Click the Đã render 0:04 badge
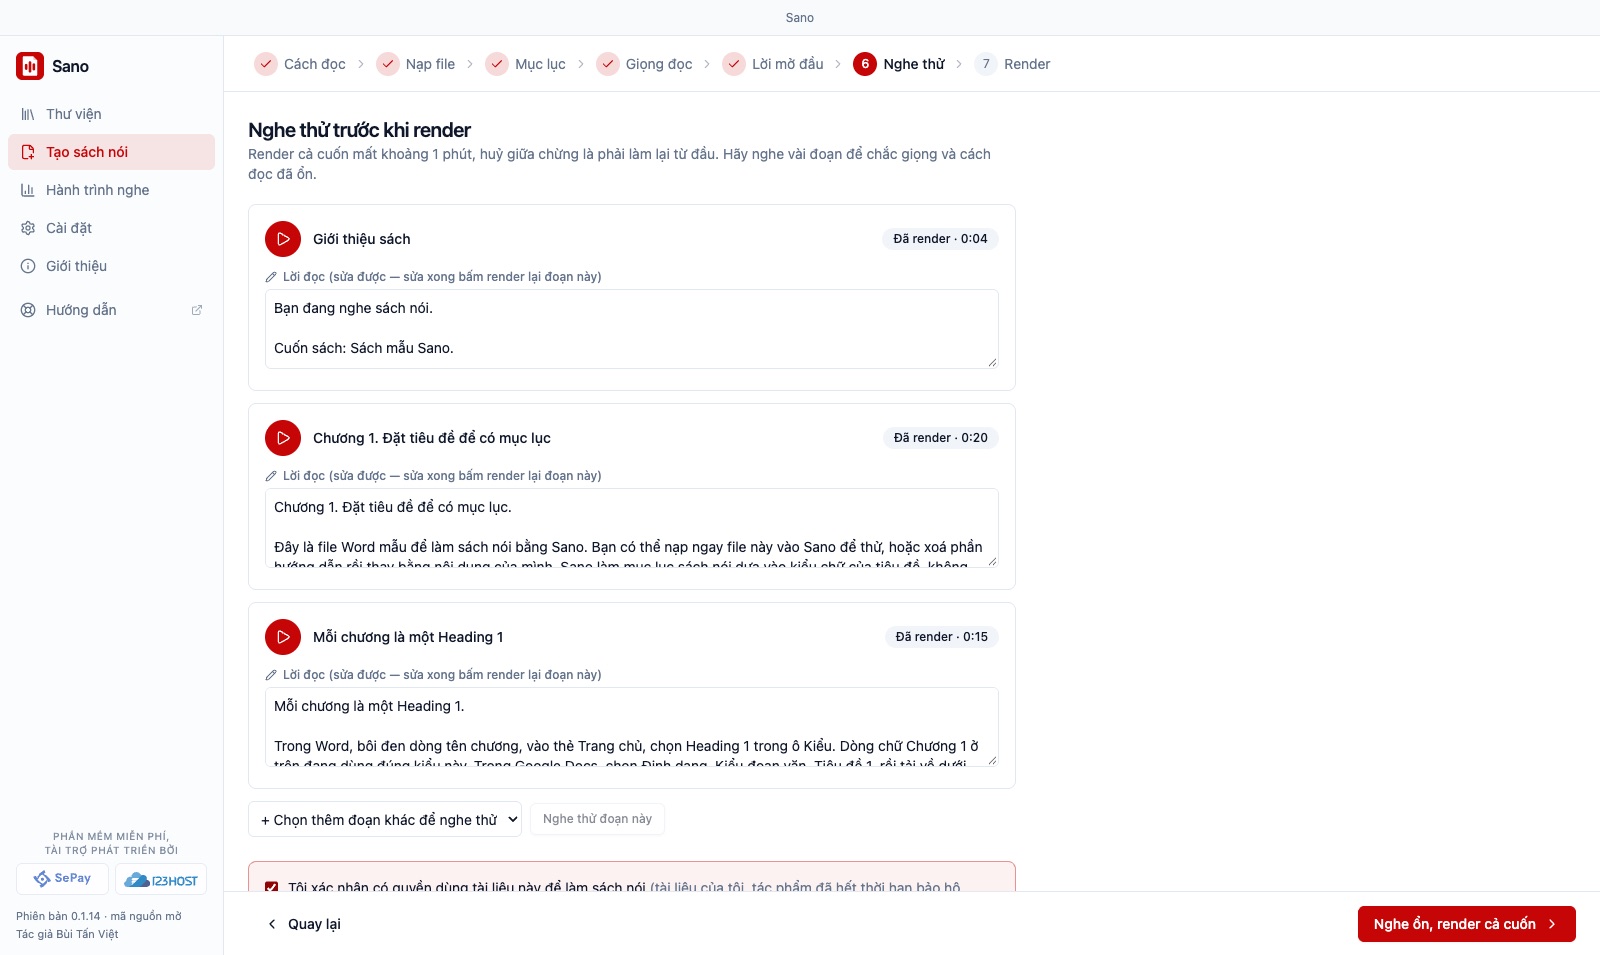Screen dimensions: 1600x955 click(x=940, y=239)
